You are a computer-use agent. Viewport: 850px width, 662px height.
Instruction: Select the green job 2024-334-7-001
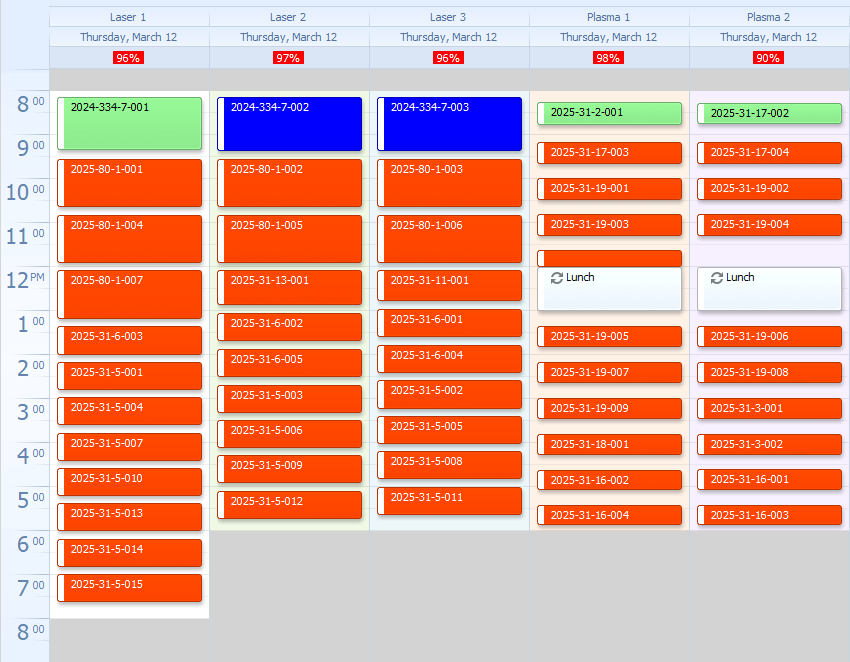[x=130, y=124]
